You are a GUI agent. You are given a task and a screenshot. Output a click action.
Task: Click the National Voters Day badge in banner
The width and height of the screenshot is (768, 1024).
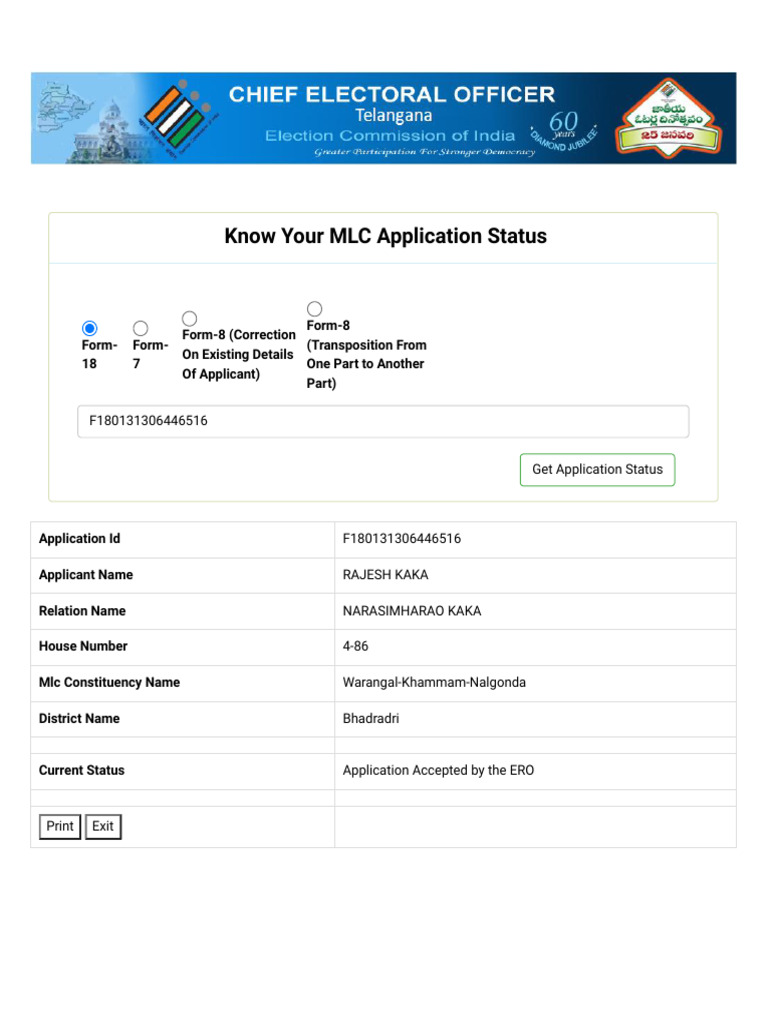click(x=667, y=118)
